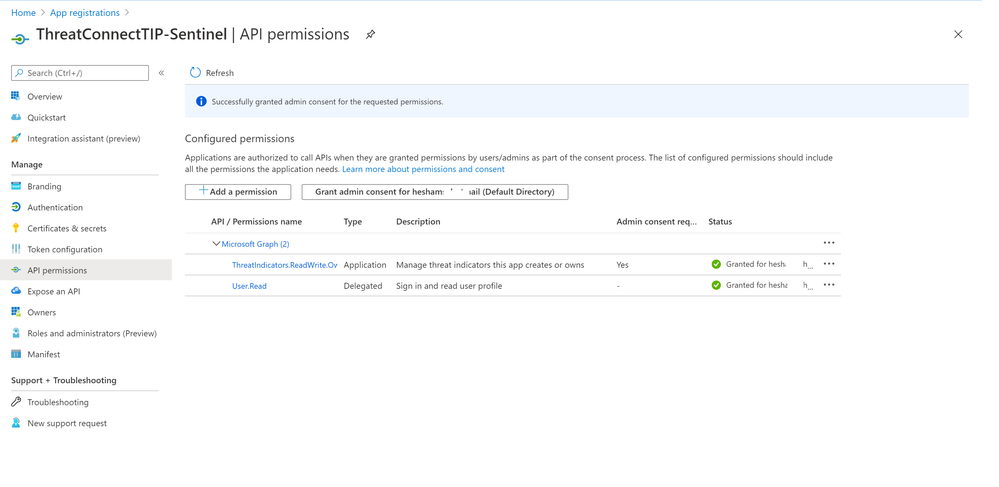Click the info icon in the consent banner
999x487 pixels.
[201, 101]
